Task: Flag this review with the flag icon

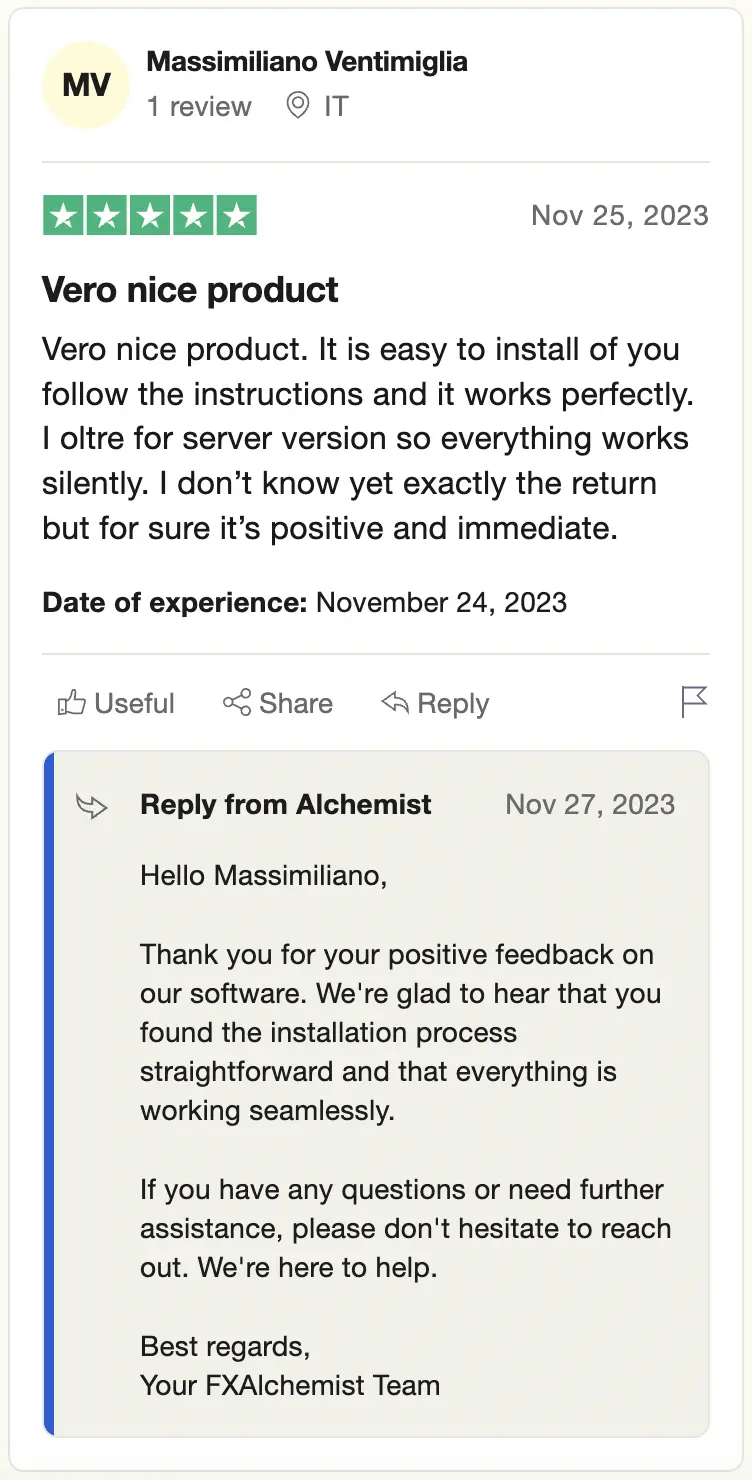Action: (693, 702)
